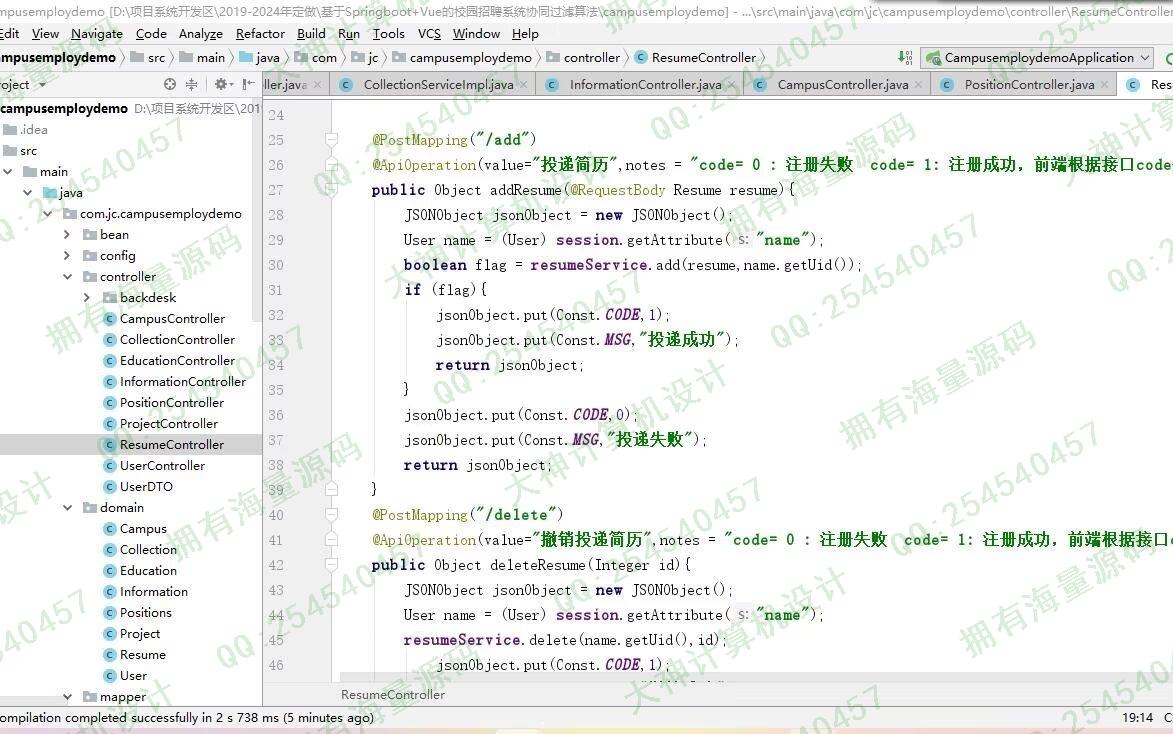1173x734 pixels.
Task: Open the Code menu
Action: tap(151, 34)
